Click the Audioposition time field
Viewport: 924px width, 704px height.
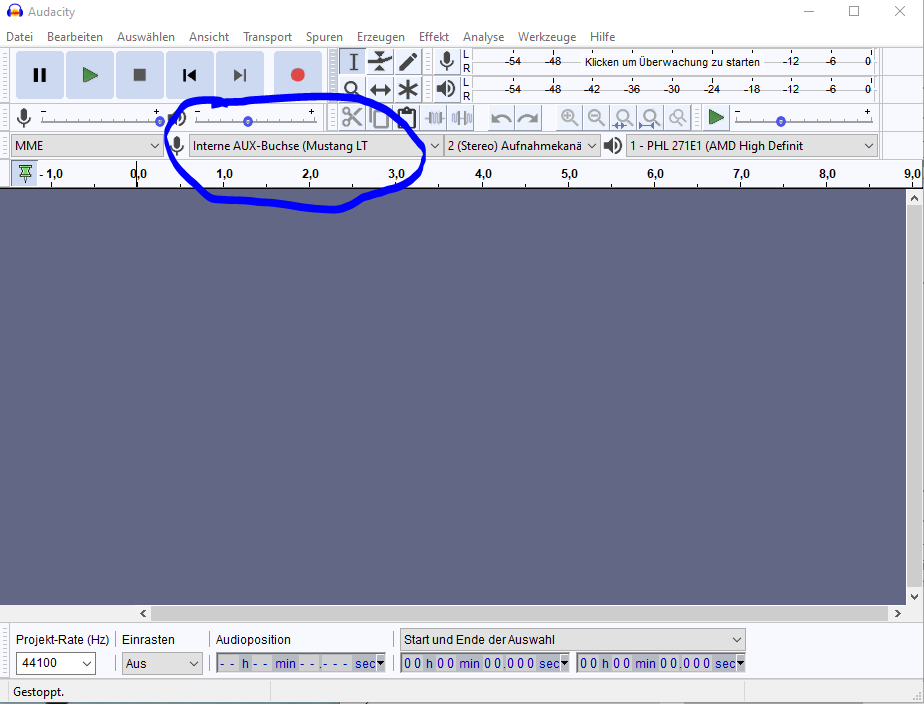301,663
